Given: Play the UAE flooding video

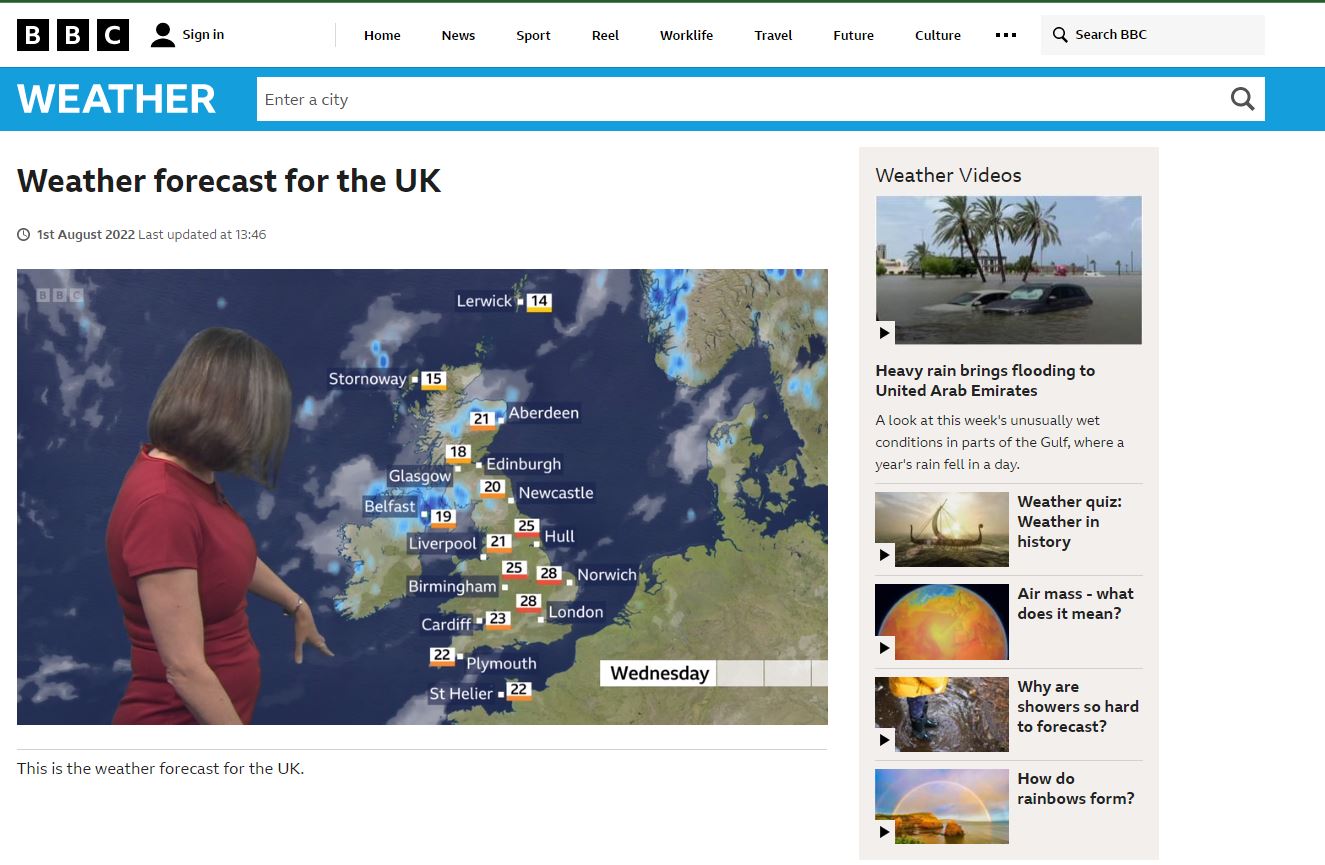Looking at the screenshot, I should click(1008, 270).
